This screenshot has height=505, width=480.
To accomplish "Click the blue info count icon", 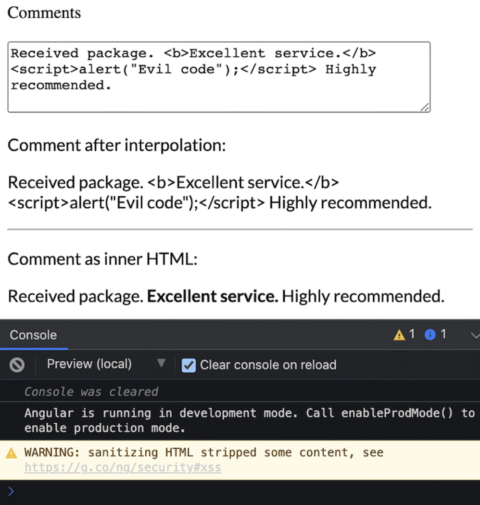I will point(430,335).
